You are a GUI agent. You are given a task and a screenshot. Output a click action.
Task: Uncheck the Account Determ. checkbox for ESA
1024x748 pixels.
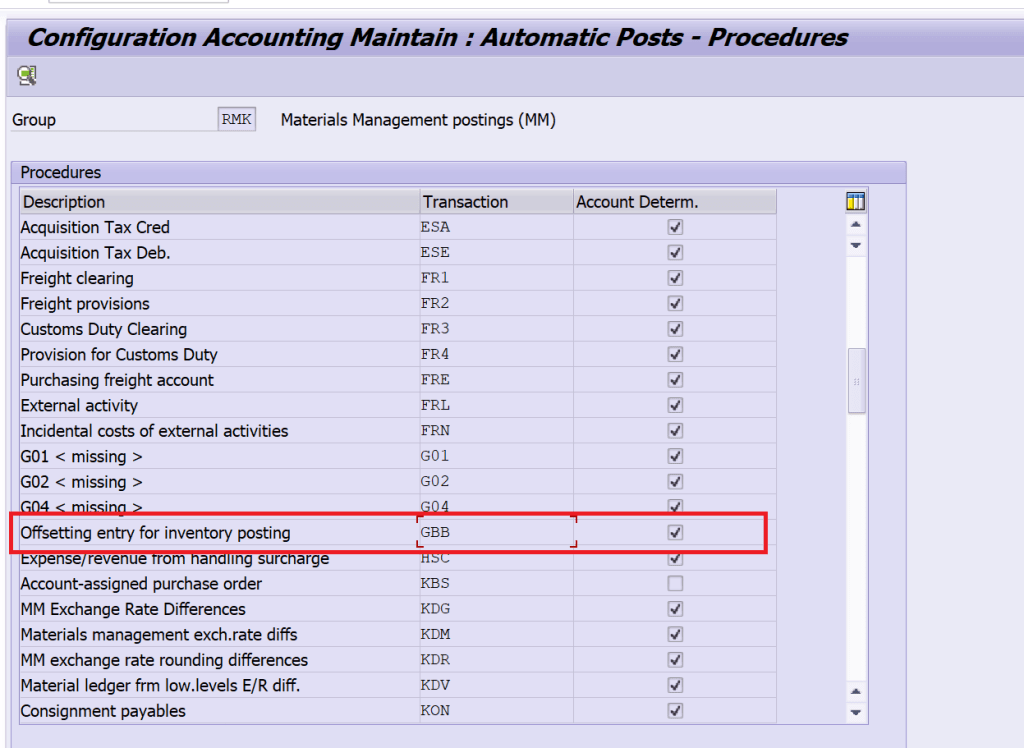[x=675, y=227]
